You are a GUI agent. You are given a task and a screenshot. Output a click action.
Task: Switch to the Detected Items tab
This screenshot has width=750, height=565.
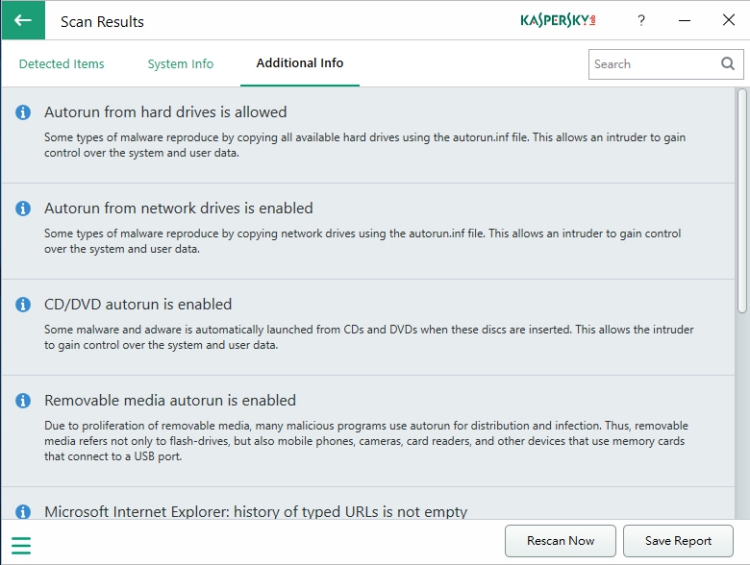click(x=61, y=64)
